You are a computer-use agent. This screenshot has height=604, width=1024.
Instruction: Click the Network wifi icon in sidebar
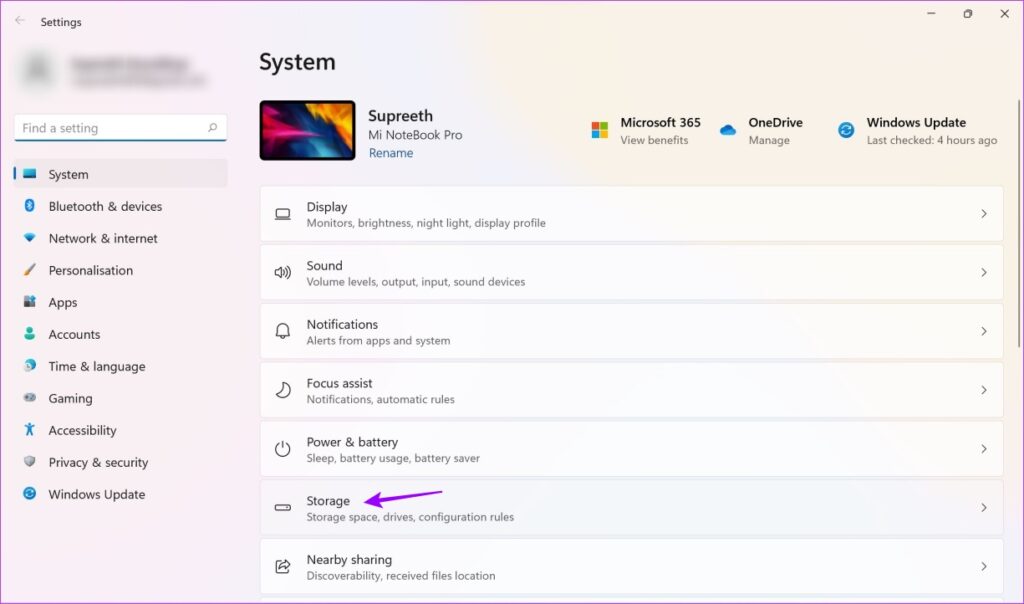pos(29,238)
